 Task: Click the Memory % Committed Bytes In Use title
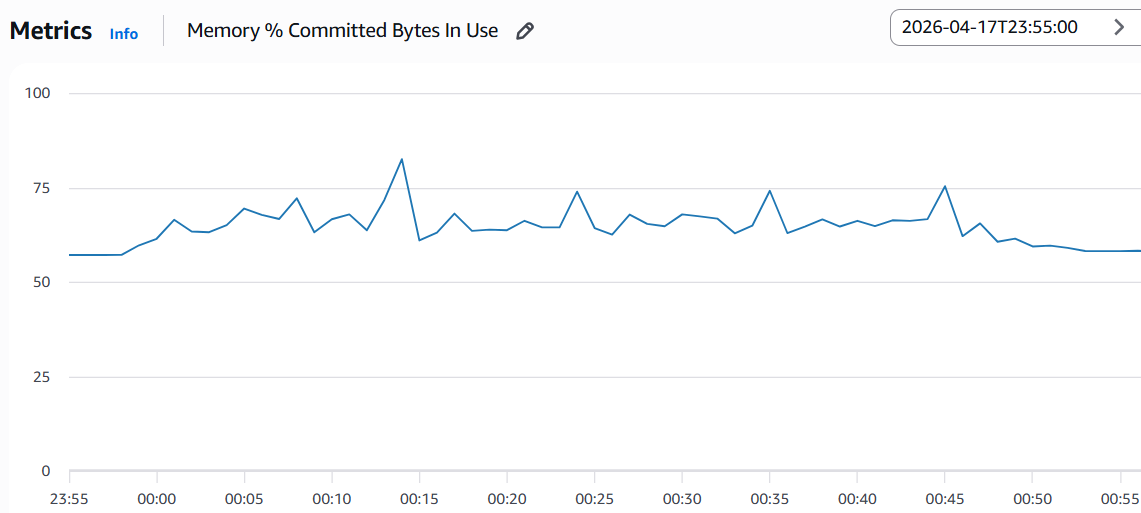tap(342, 30)
